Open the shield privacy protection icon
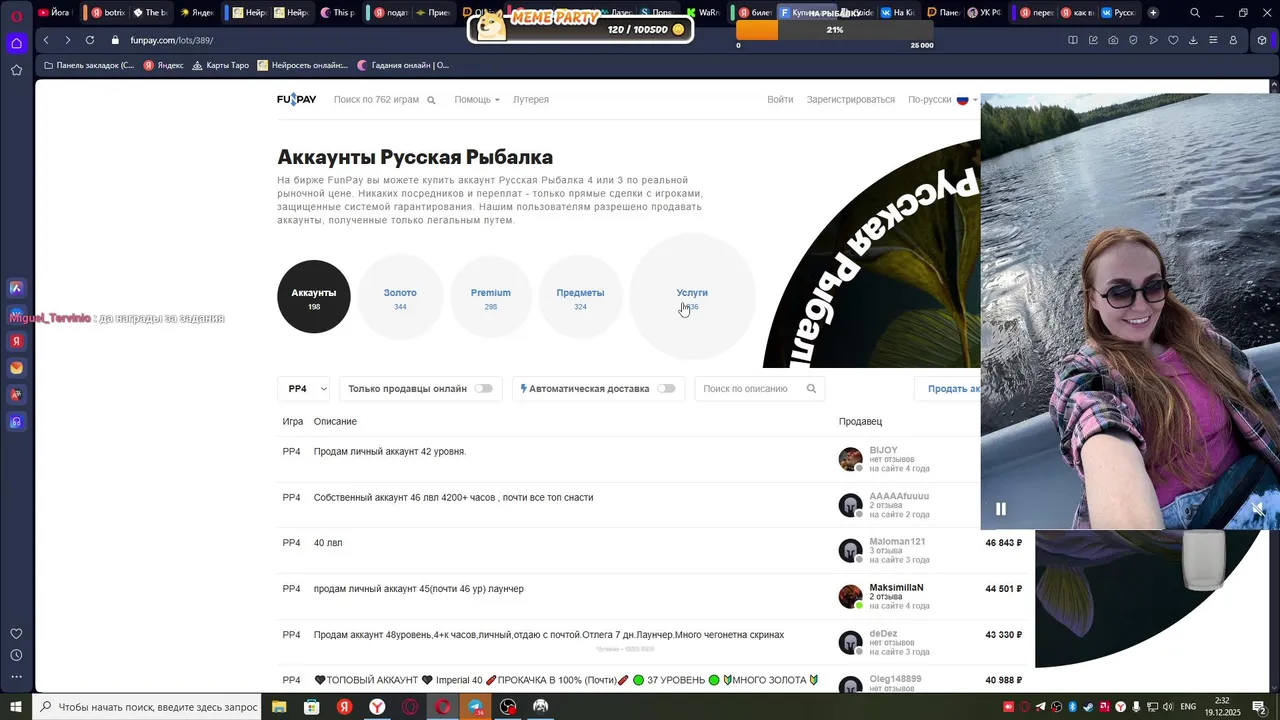The width and height of the screenshot is (1280, 720). (x=1133, y=40)
